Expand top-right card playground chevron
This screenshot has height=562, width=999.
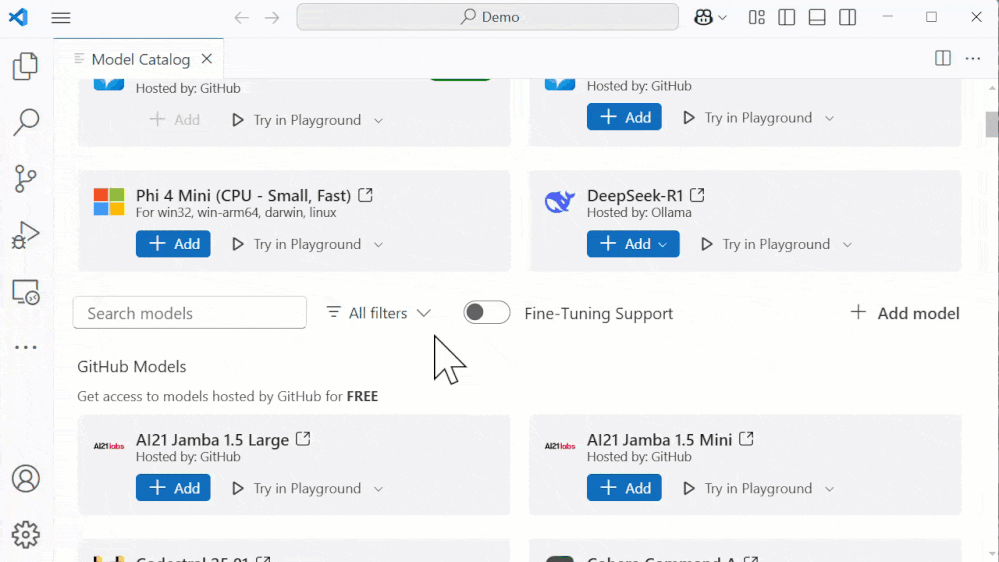point(830,119)
